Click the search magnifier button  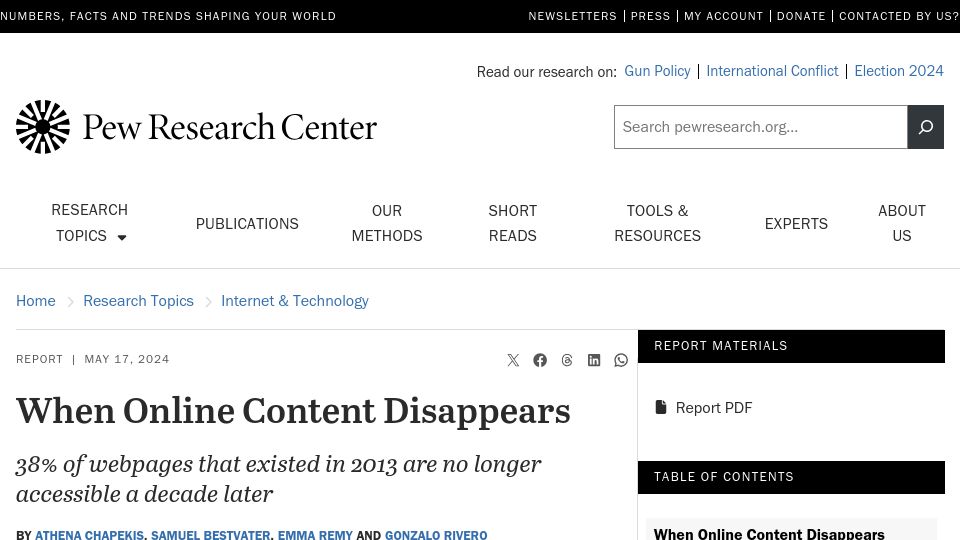(925, 127)
